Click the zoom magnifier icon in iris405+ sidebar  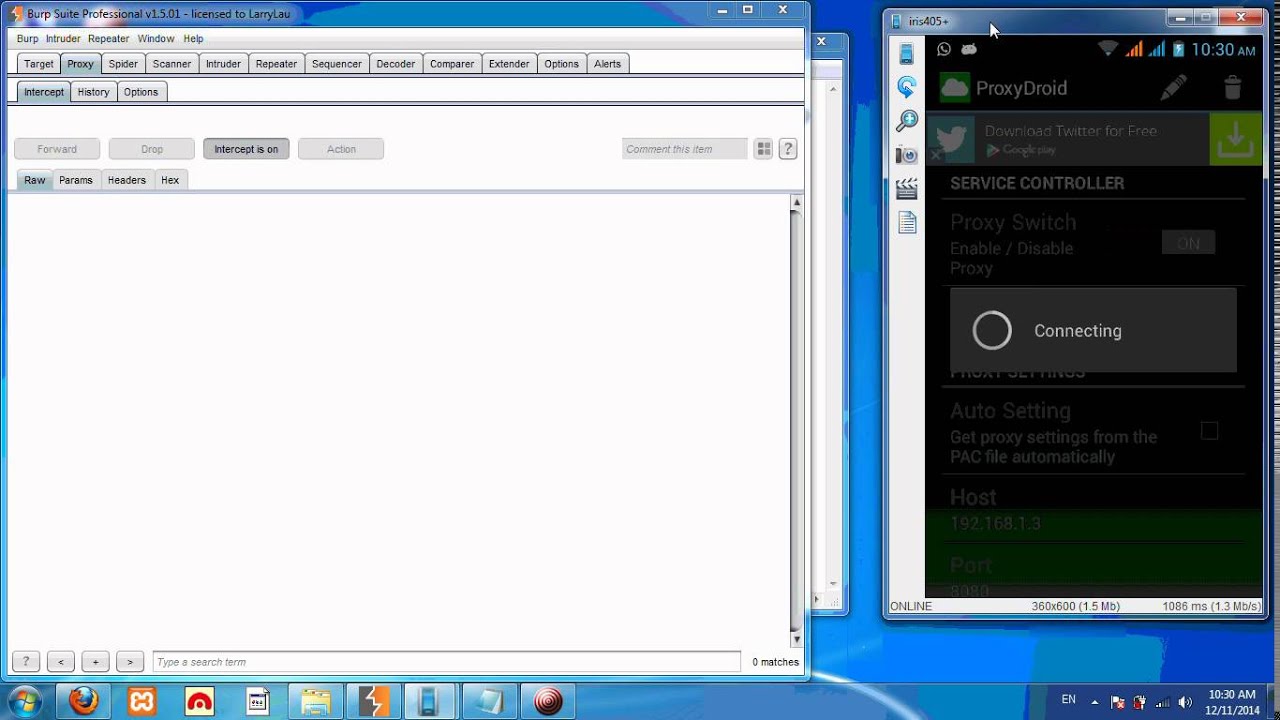(x=907, y=121)
